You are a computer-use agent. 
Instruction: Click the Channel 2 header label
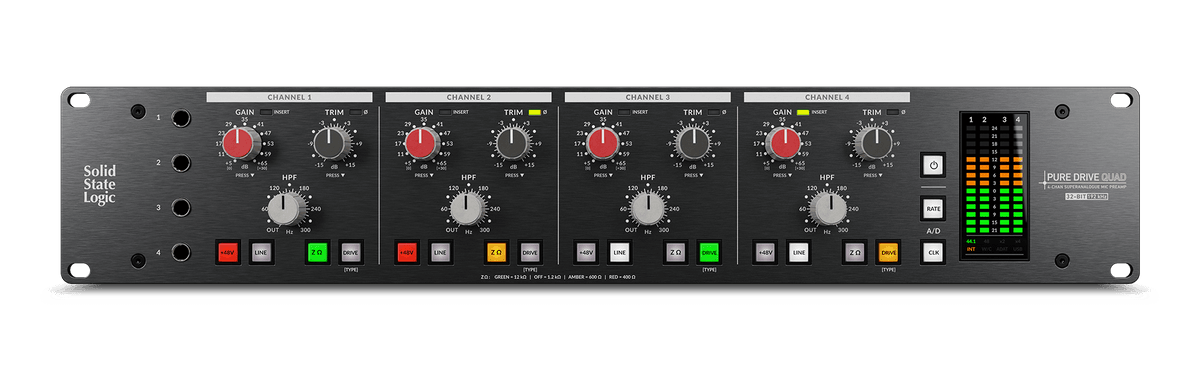[468, 97]
